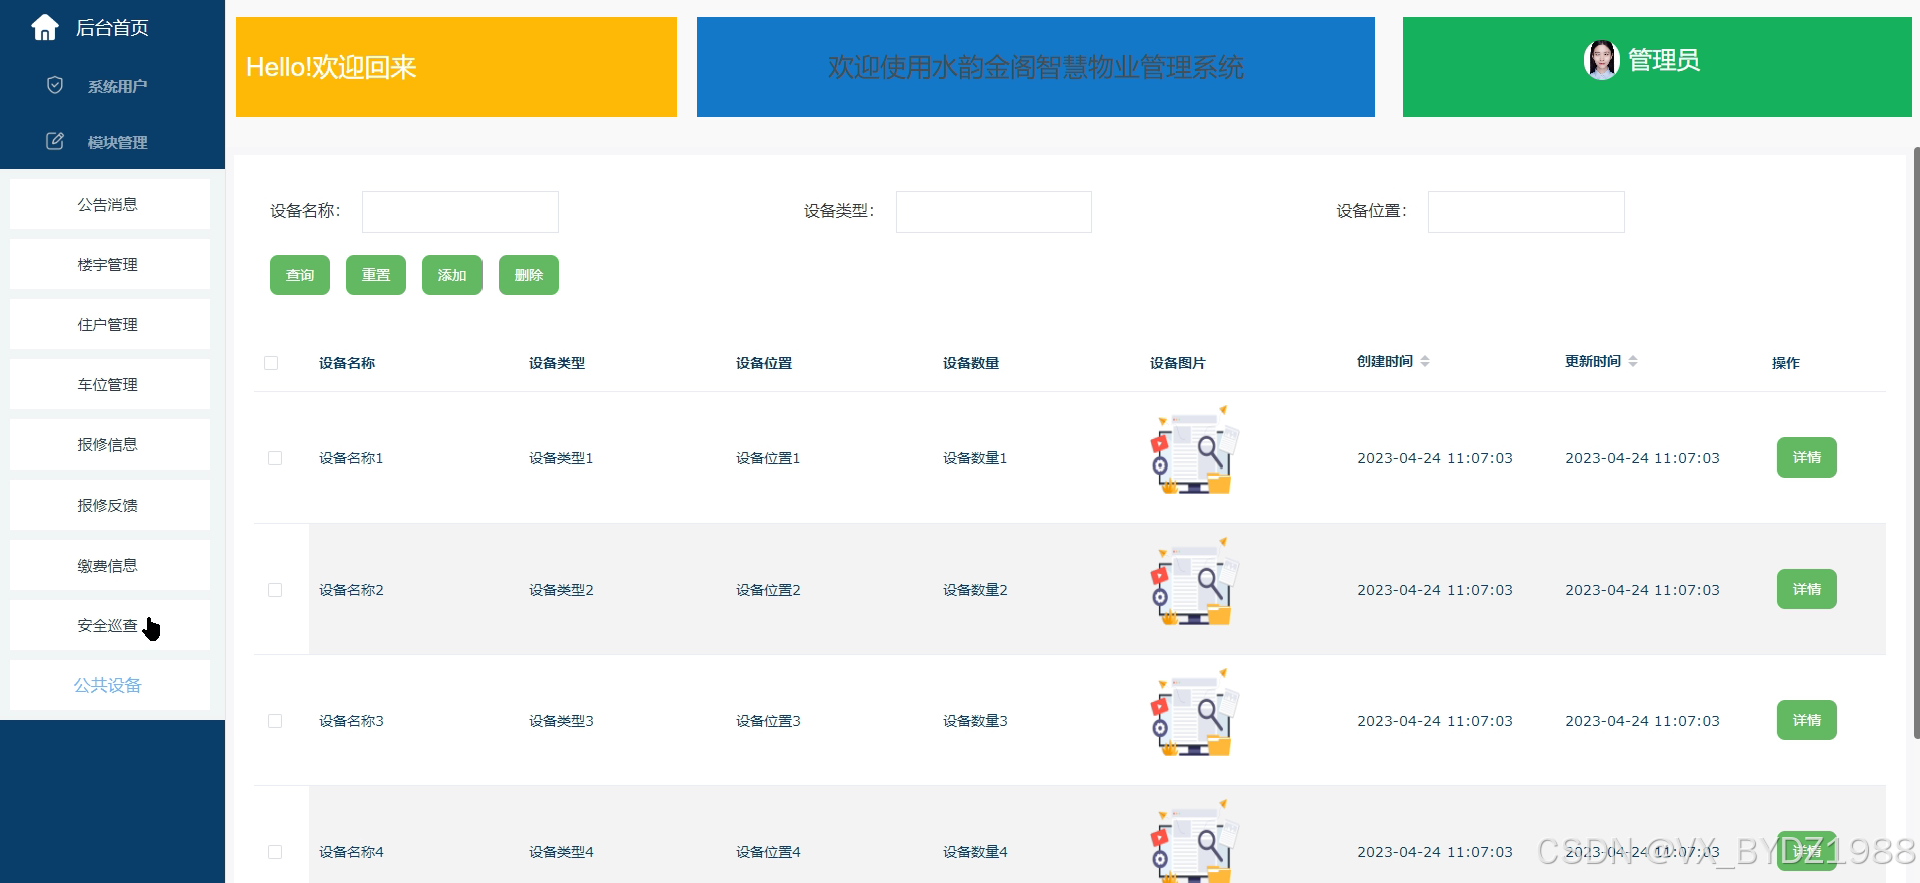
Task: Click the 重置 reset button
Action: (x=376, y=275)
